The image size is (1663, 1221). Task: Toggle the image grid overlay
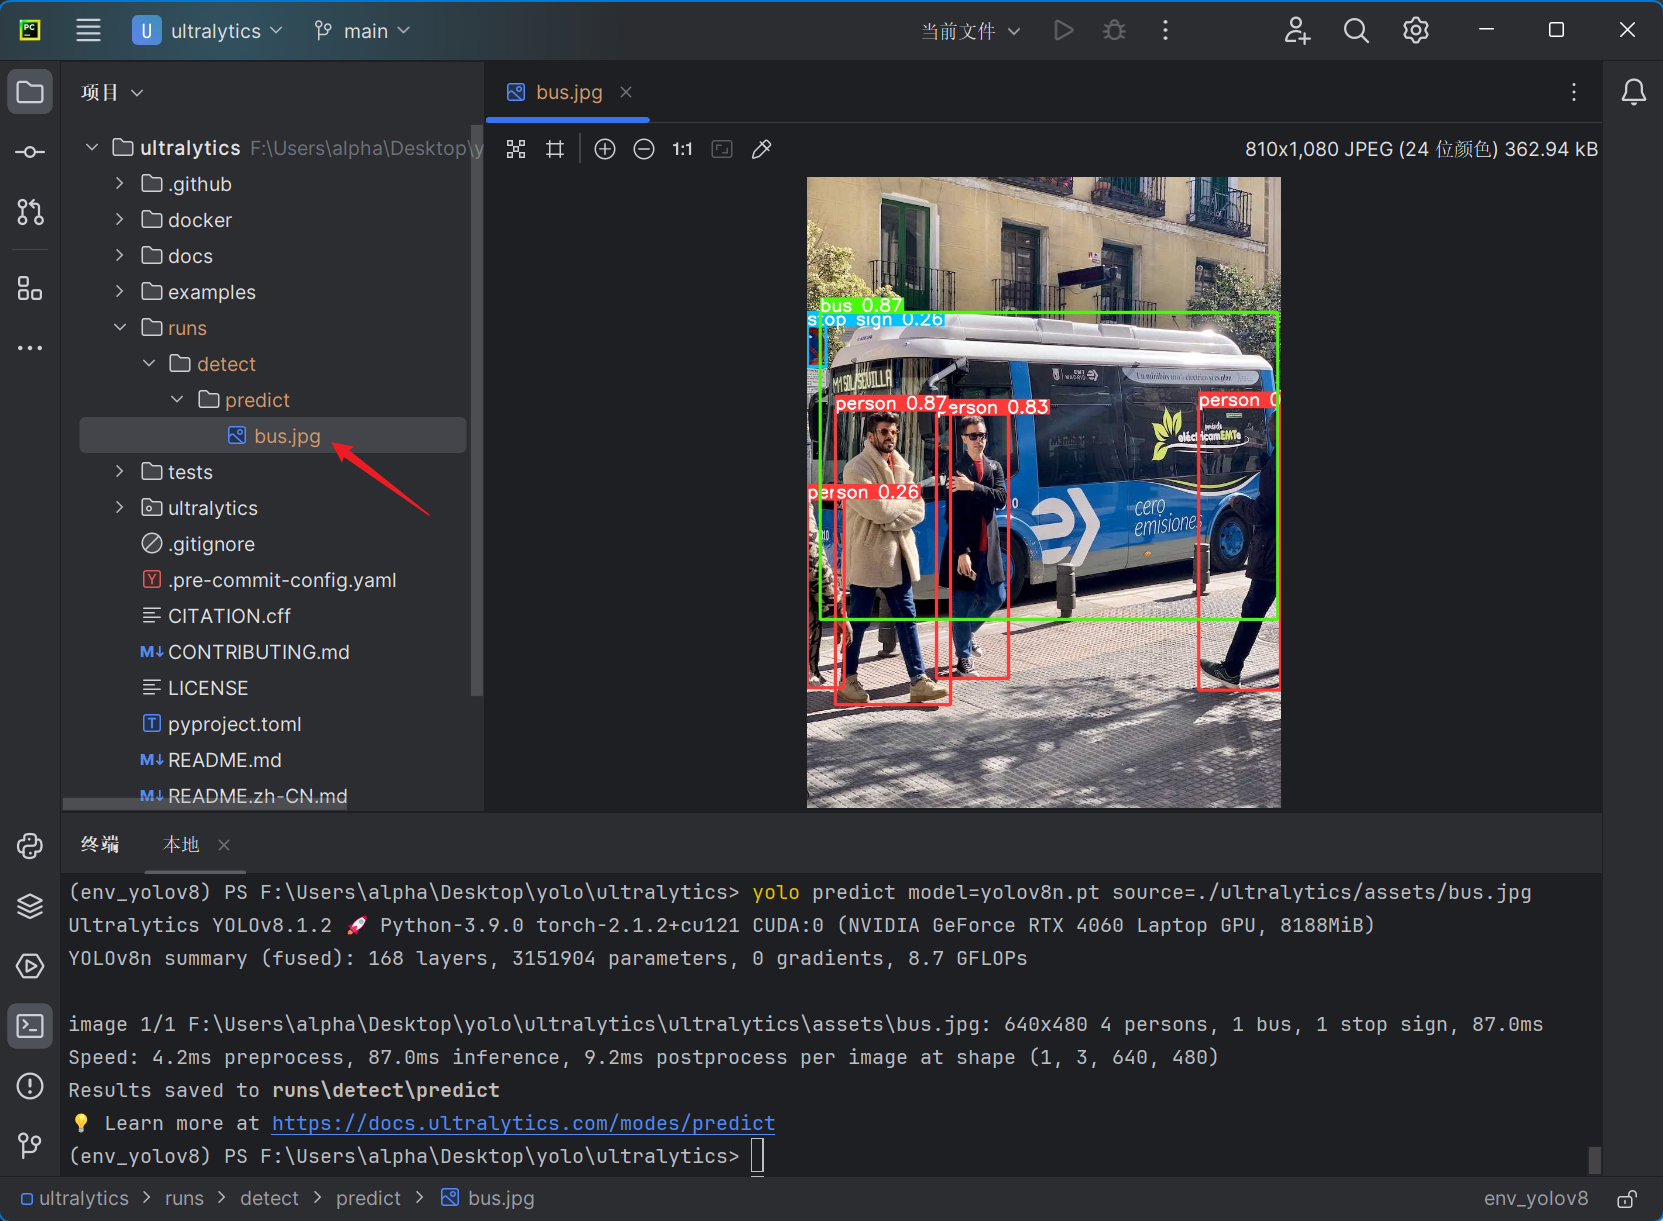click(555, 149)
